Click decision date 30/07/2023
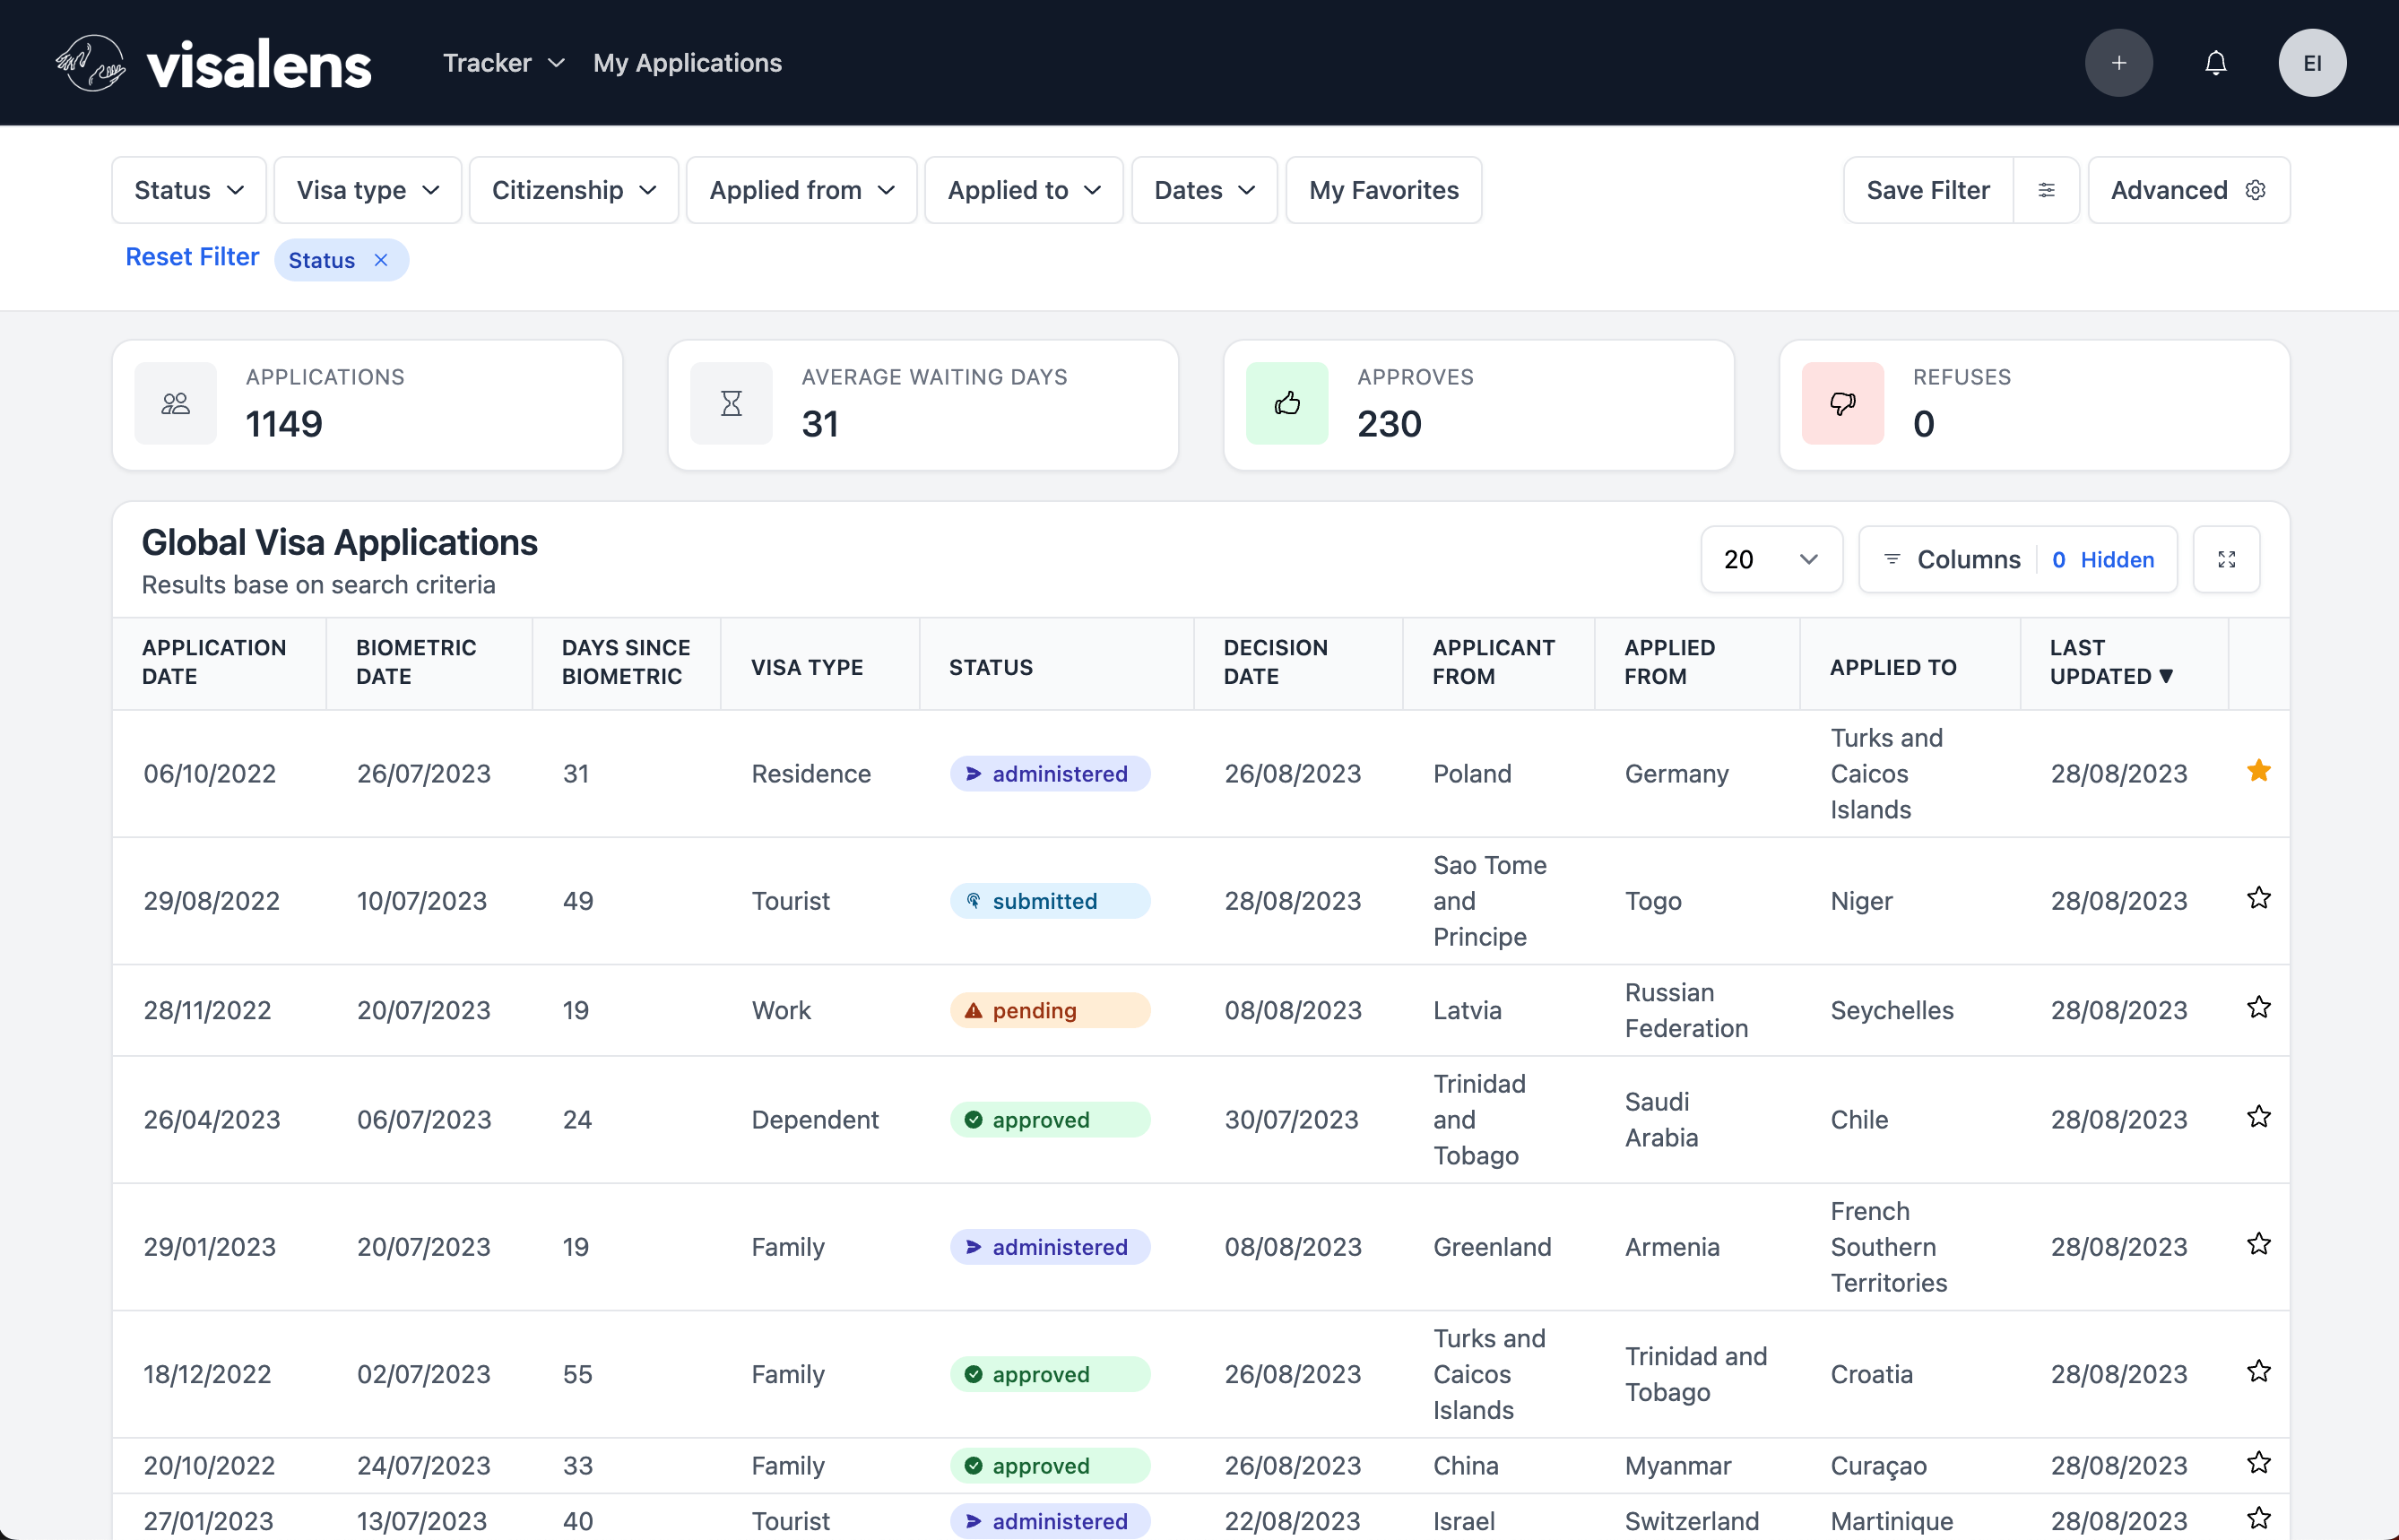Viewport: 2399px width, 1540px height. pos(1291,1120)
